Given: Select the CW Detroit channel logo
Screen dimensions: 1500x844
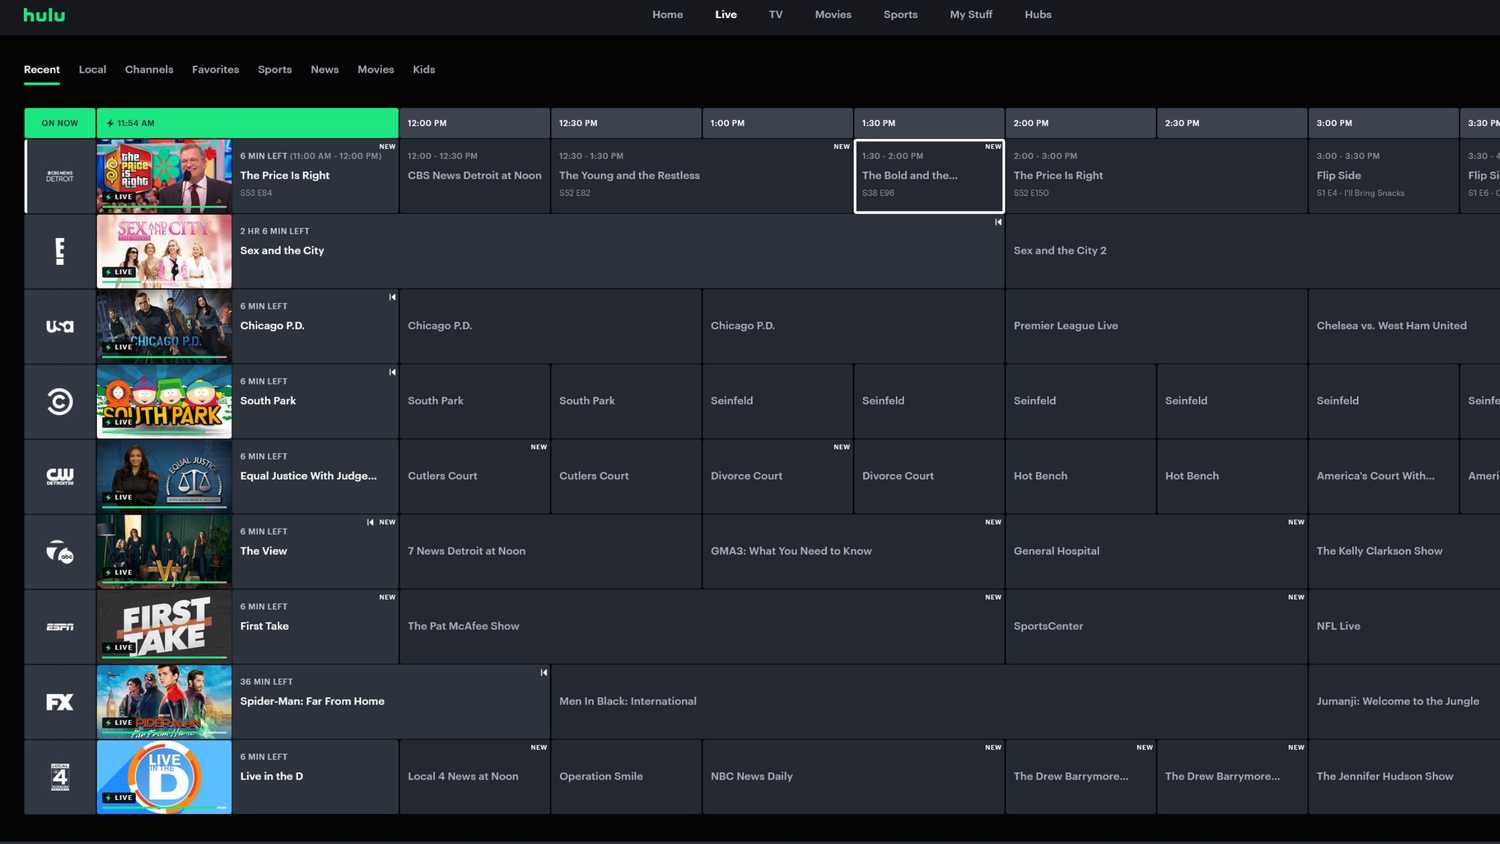Looking at the screenshot, I should [59, 476].
